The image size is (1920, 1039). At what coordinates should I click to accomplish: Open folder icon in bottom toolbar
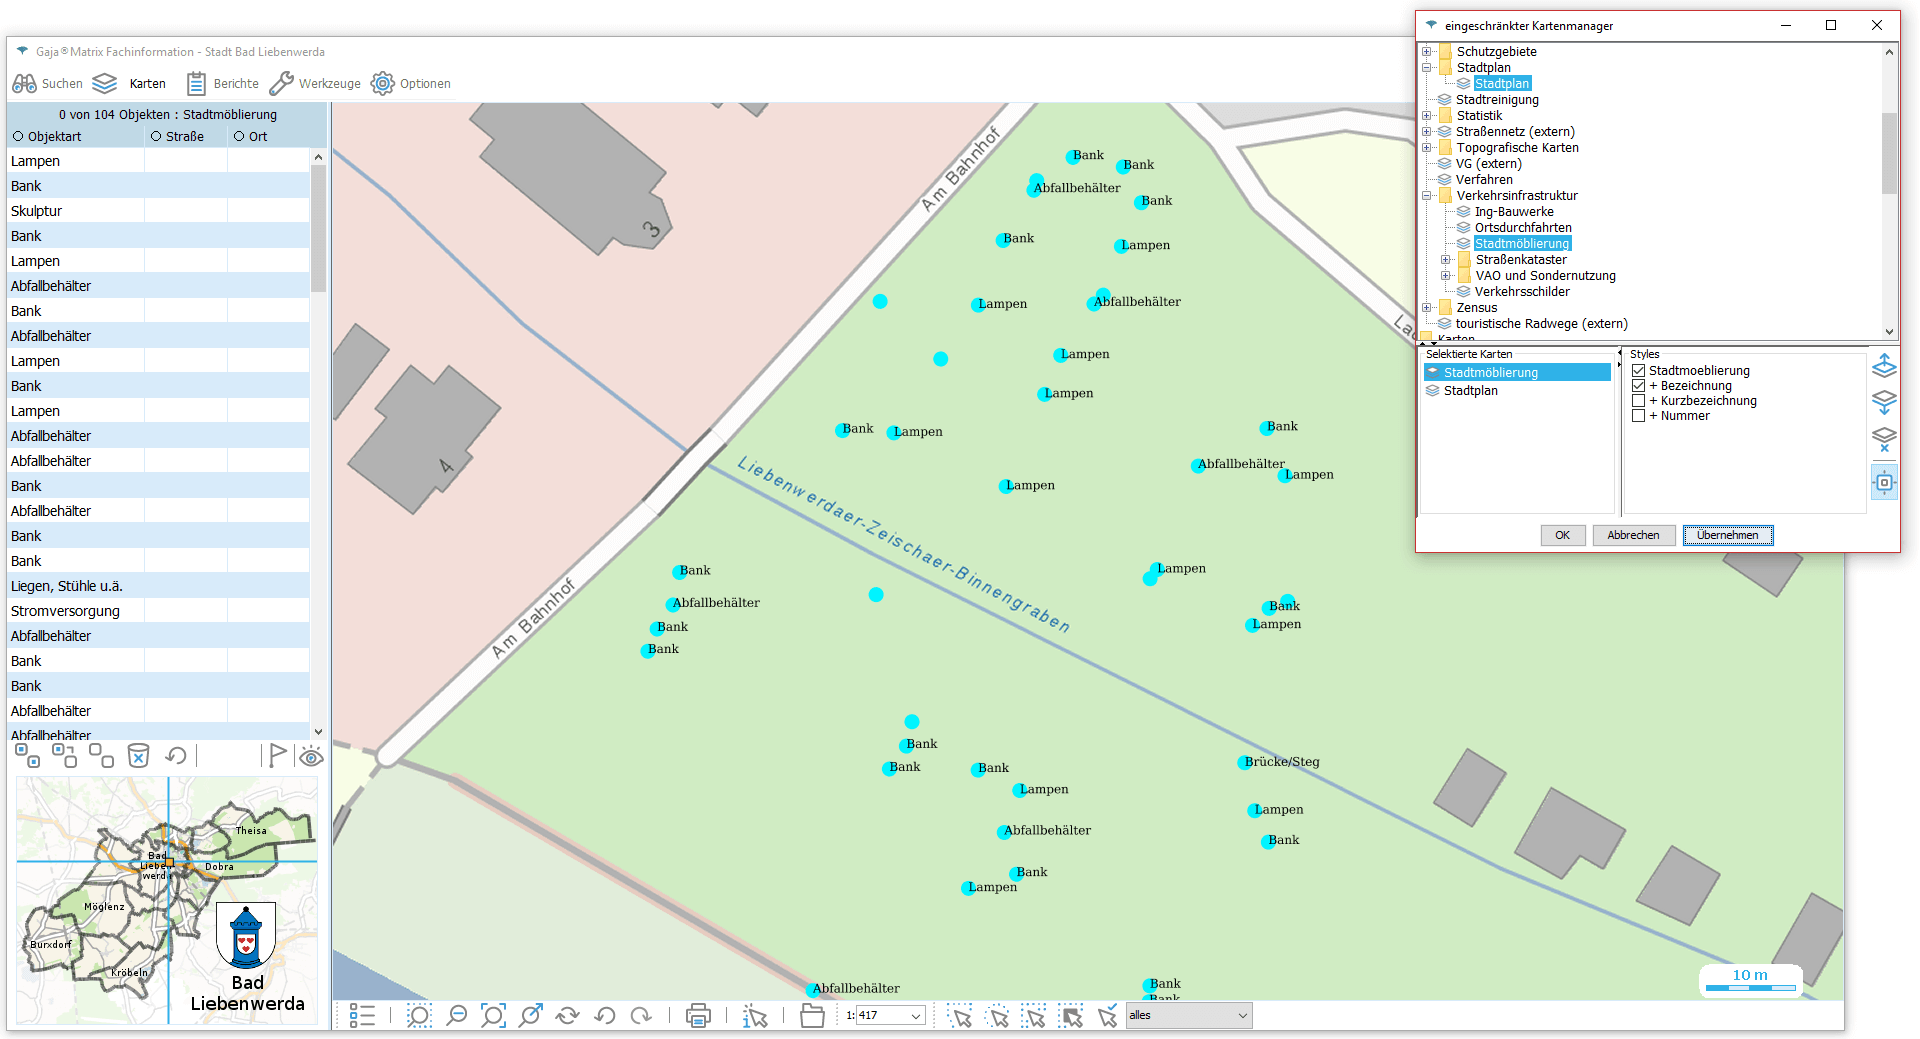tap(812, 1016)
